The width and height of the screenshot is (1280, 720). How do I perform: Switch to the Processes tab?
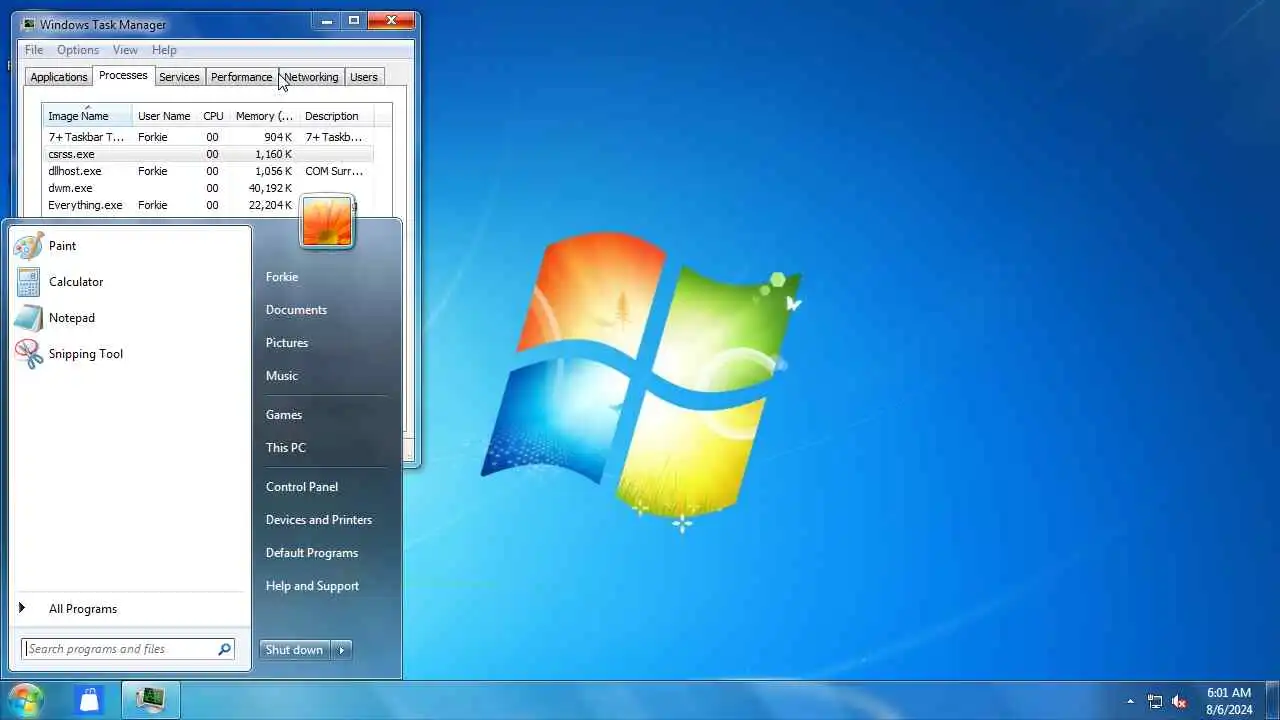click(x=123, y=76)
